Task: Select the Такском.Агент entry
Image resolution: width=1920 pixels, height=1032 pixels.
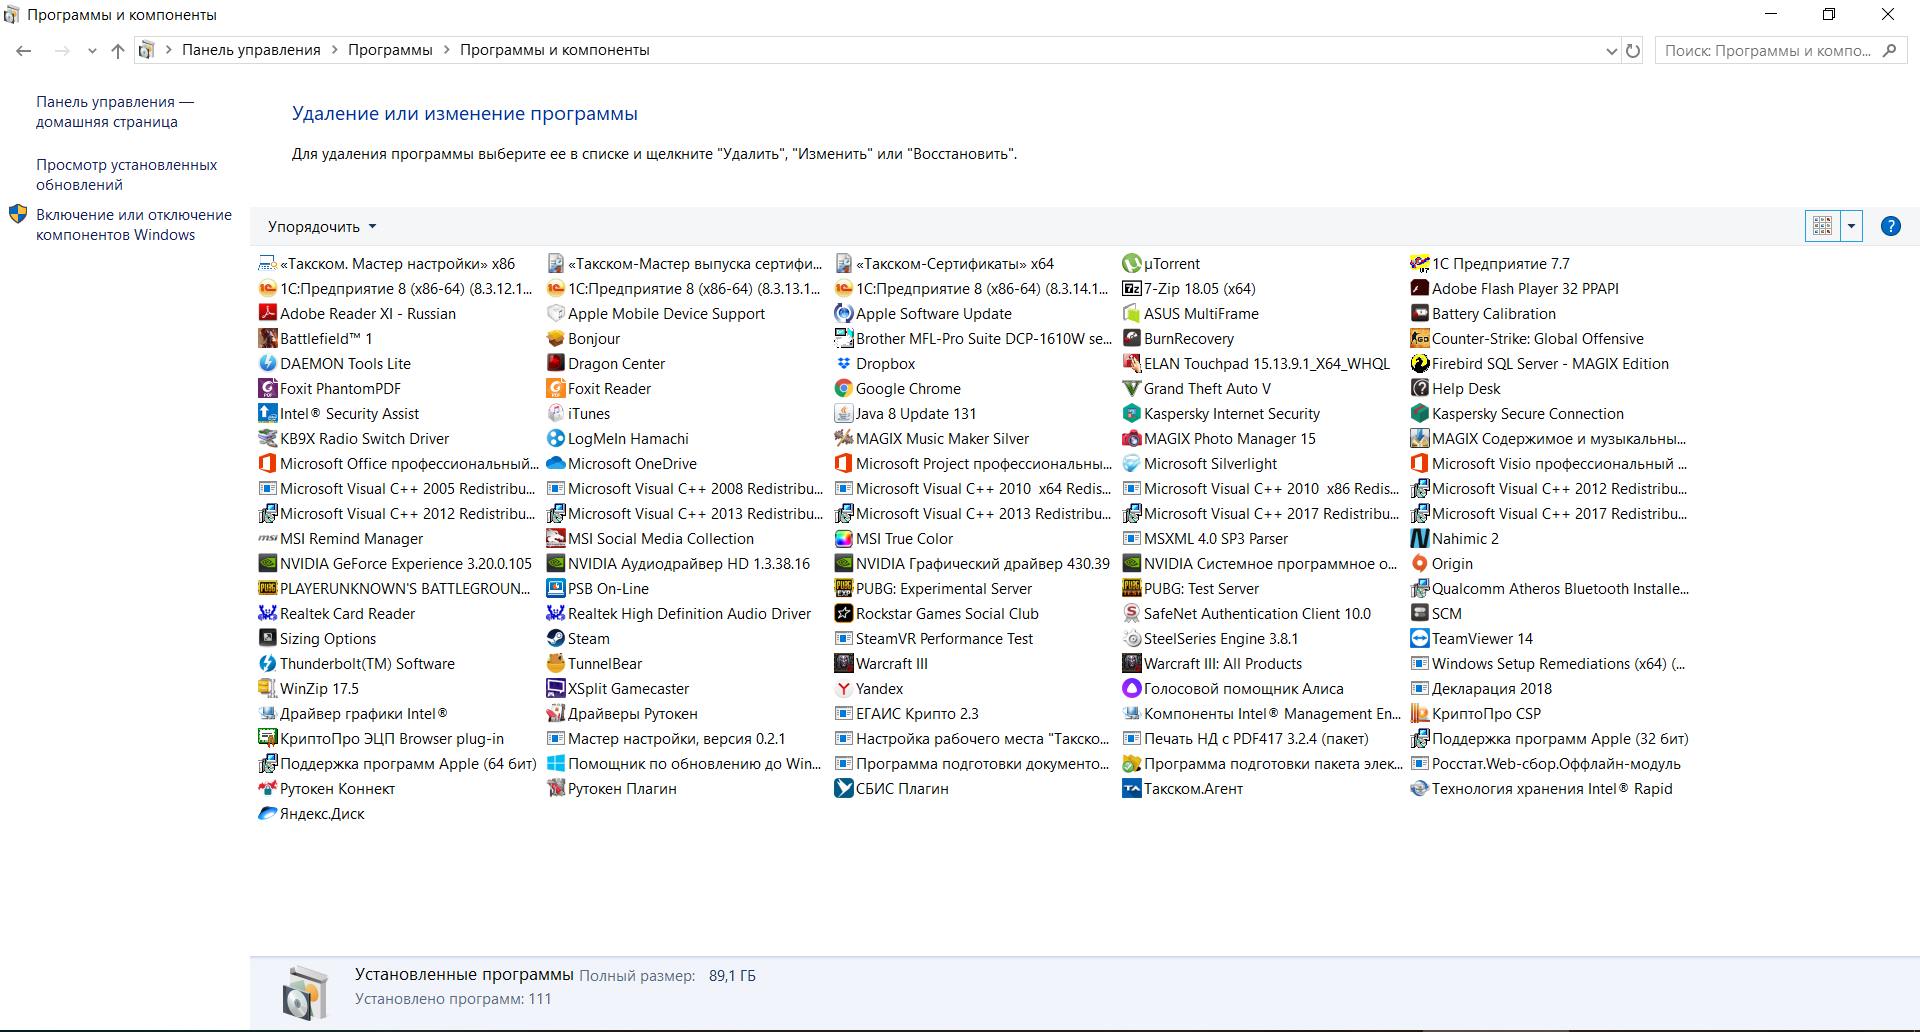Action: [1183, 789]
